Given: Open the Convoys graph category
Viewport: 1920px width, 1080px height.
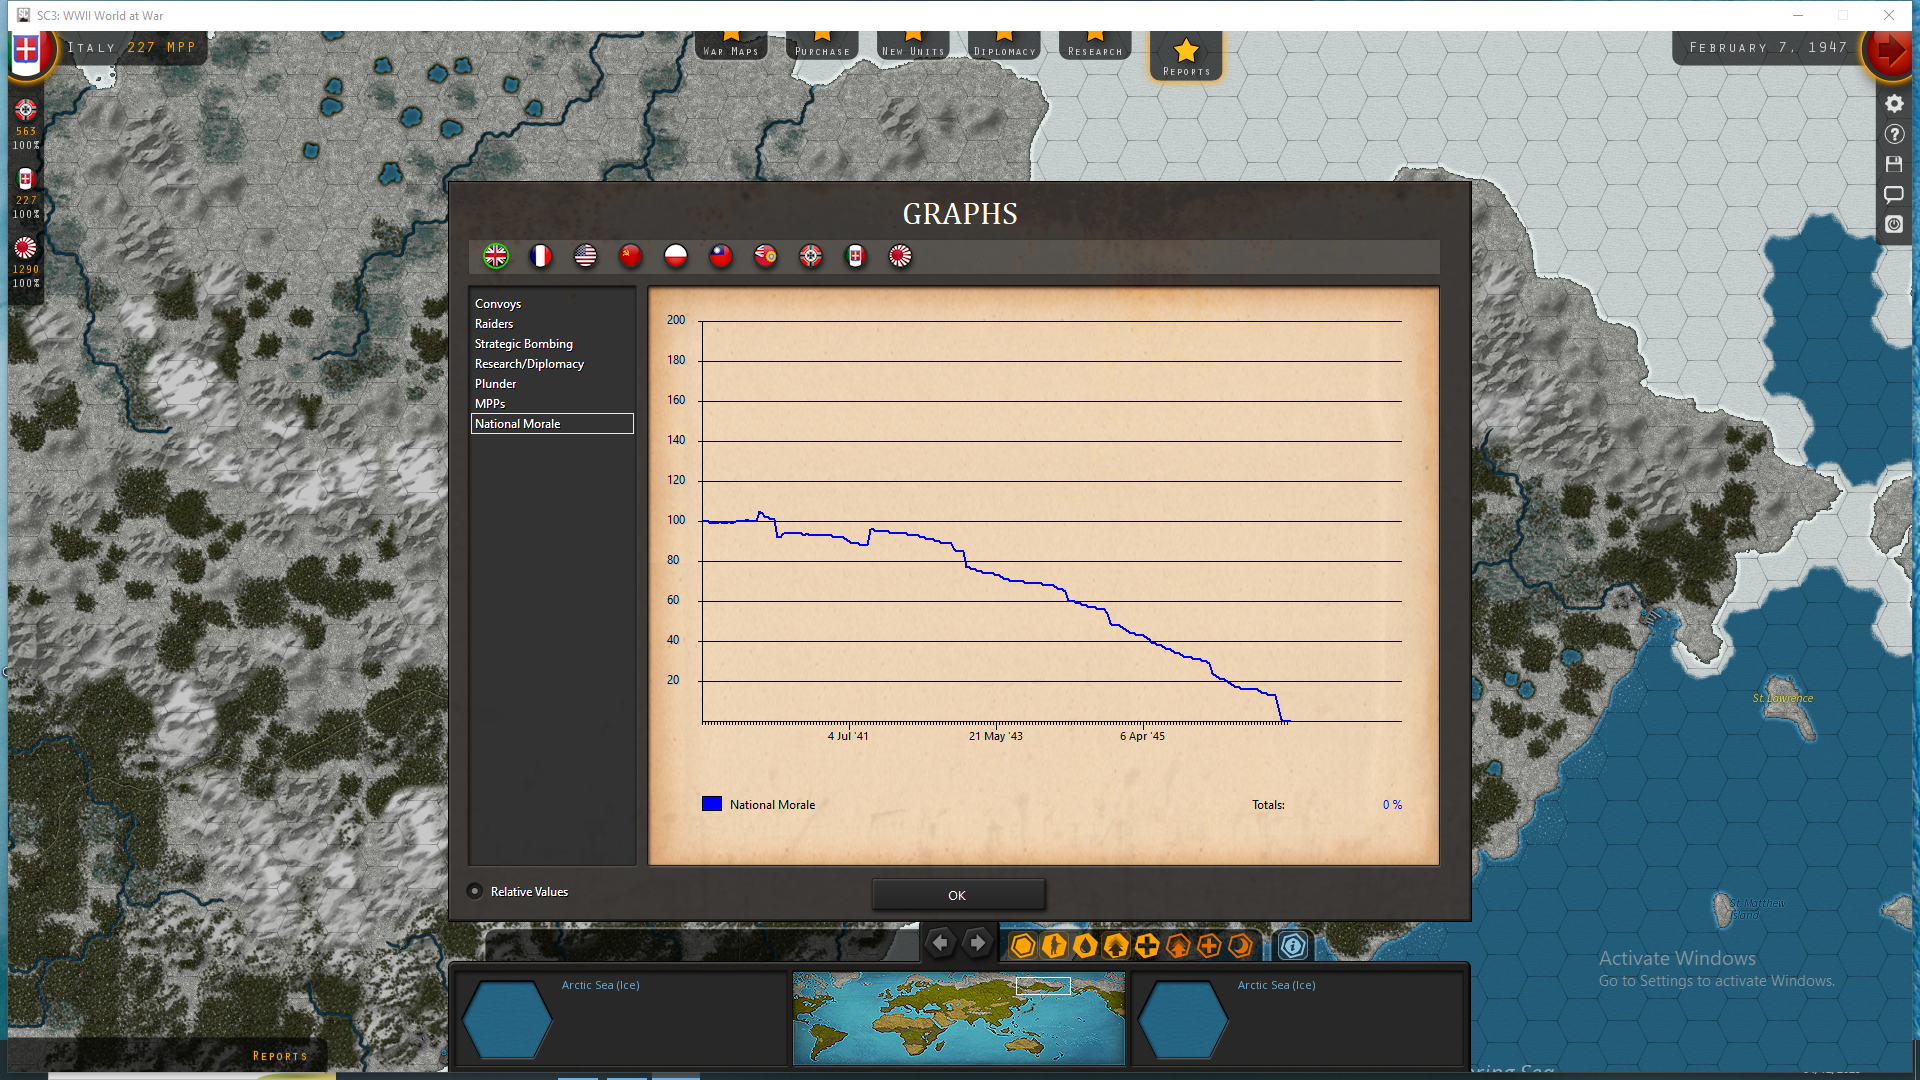Looking at the screenshot, I should [x=498, y=303].
